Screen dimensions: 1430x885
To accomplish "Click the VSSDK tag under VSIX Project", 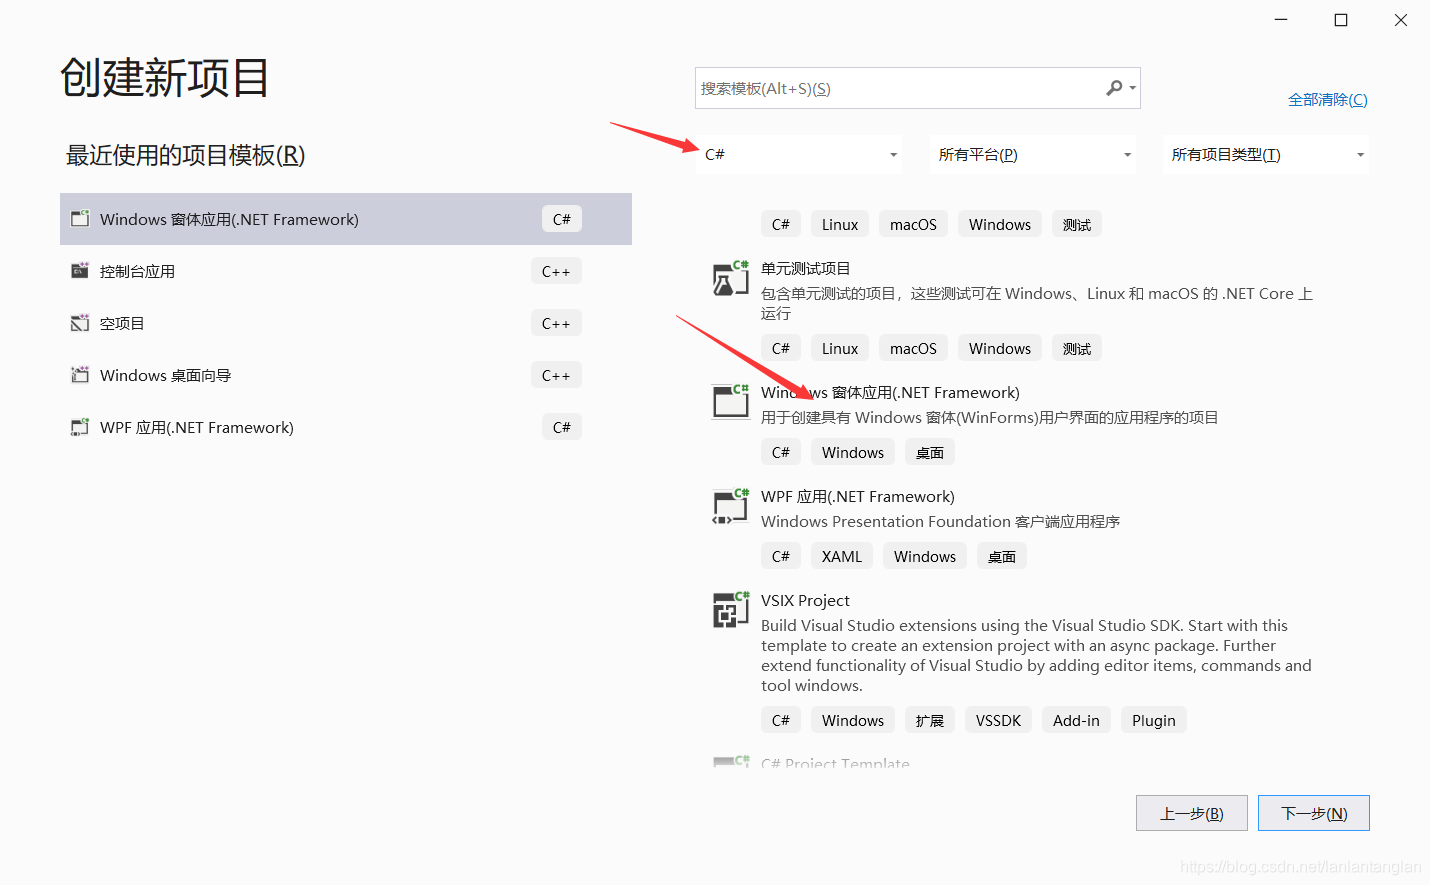I will (x=998, y=720).
